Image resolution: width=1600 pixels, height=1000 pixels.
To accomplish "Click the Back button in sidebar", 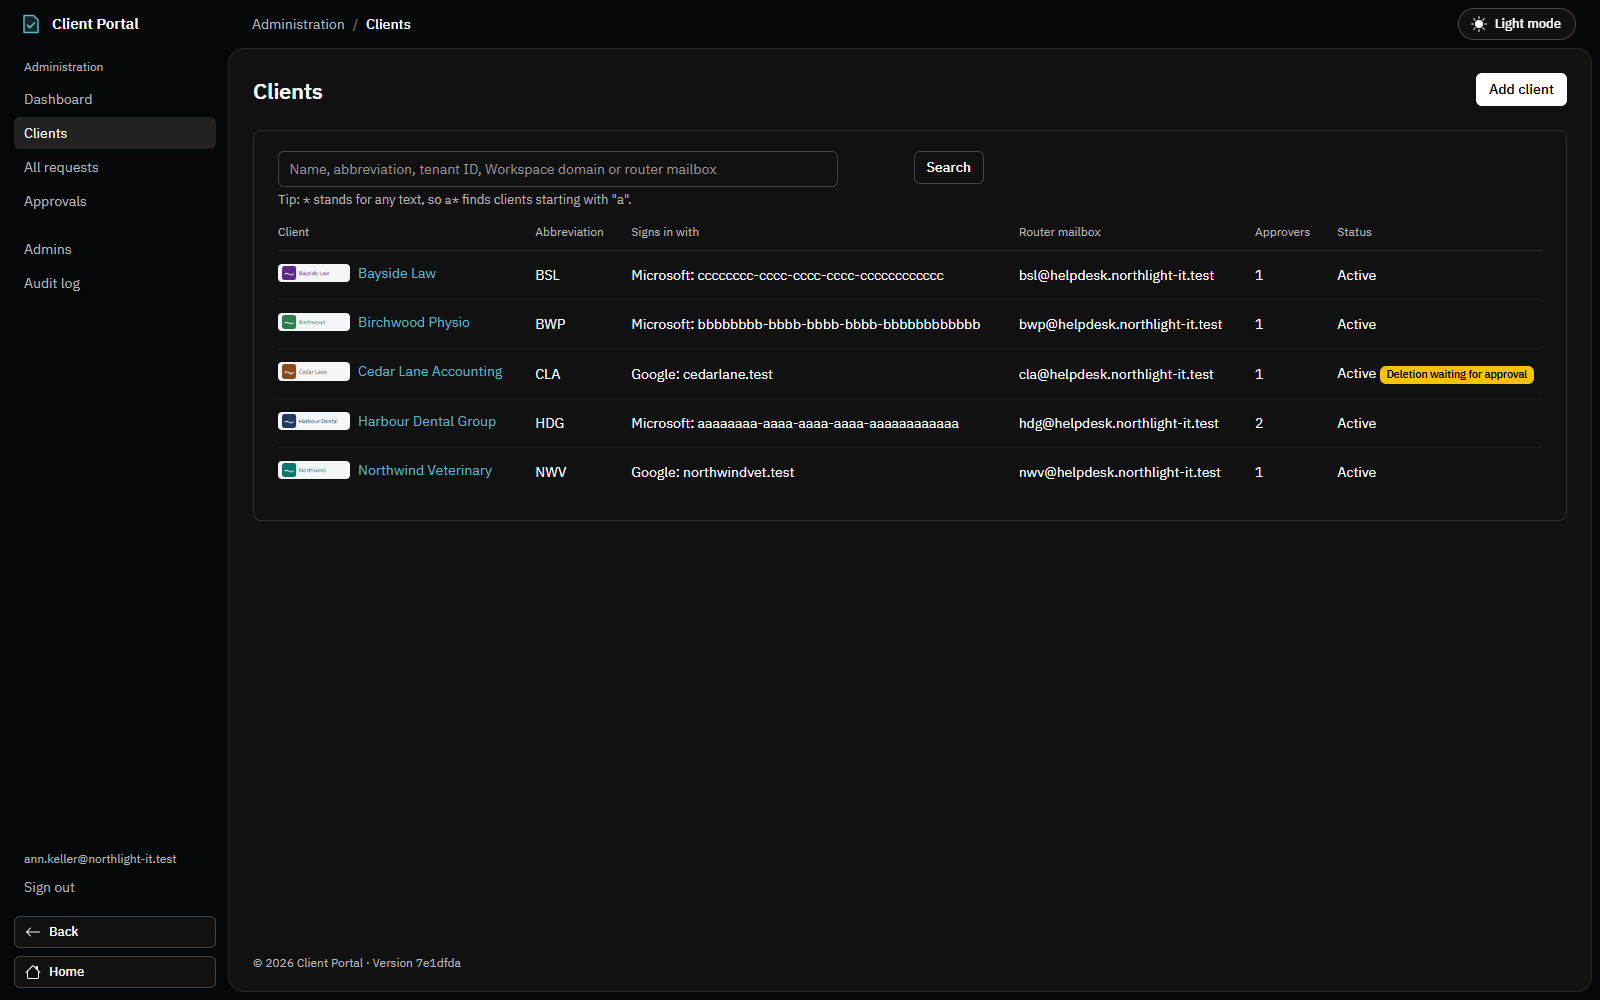I will coord(115,932).
